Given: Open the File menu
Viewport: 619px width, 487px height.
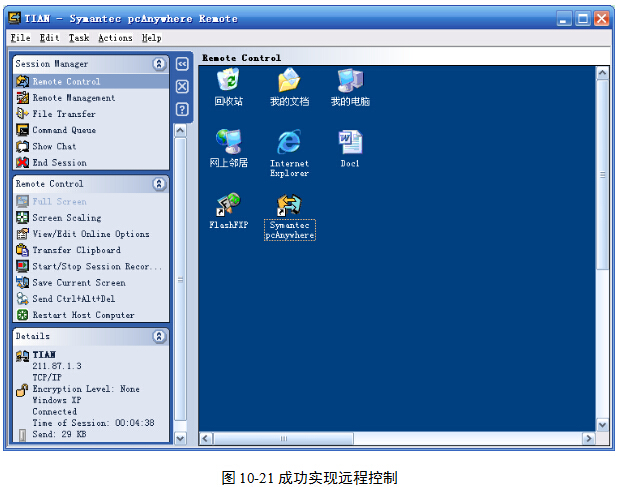Looking at the screenshot, I should 20,38.
